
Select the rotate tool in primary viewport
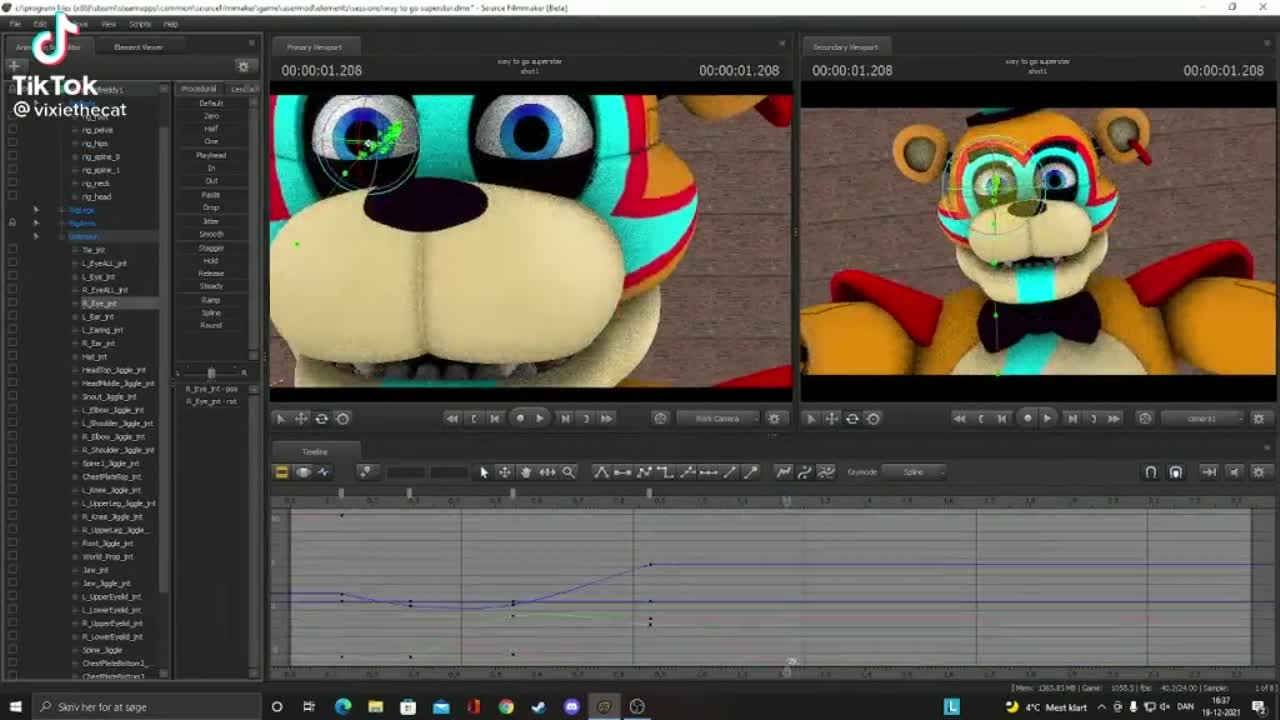click(322, 419)
